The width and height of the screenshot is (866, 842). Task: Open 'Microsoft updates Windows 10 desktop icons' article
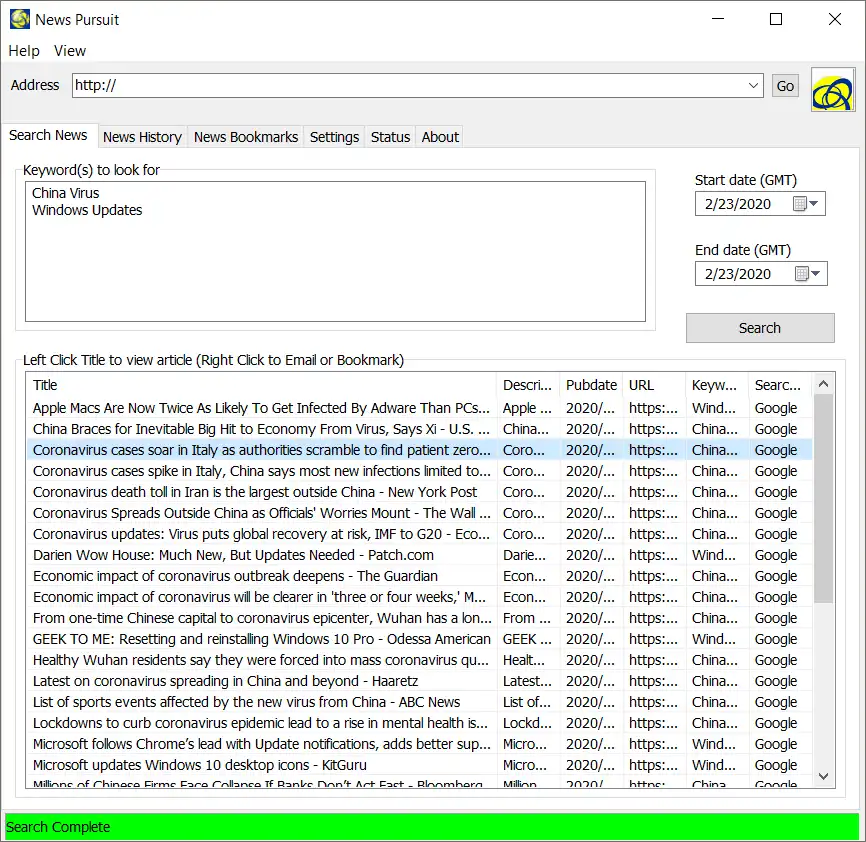click(199, 765)
